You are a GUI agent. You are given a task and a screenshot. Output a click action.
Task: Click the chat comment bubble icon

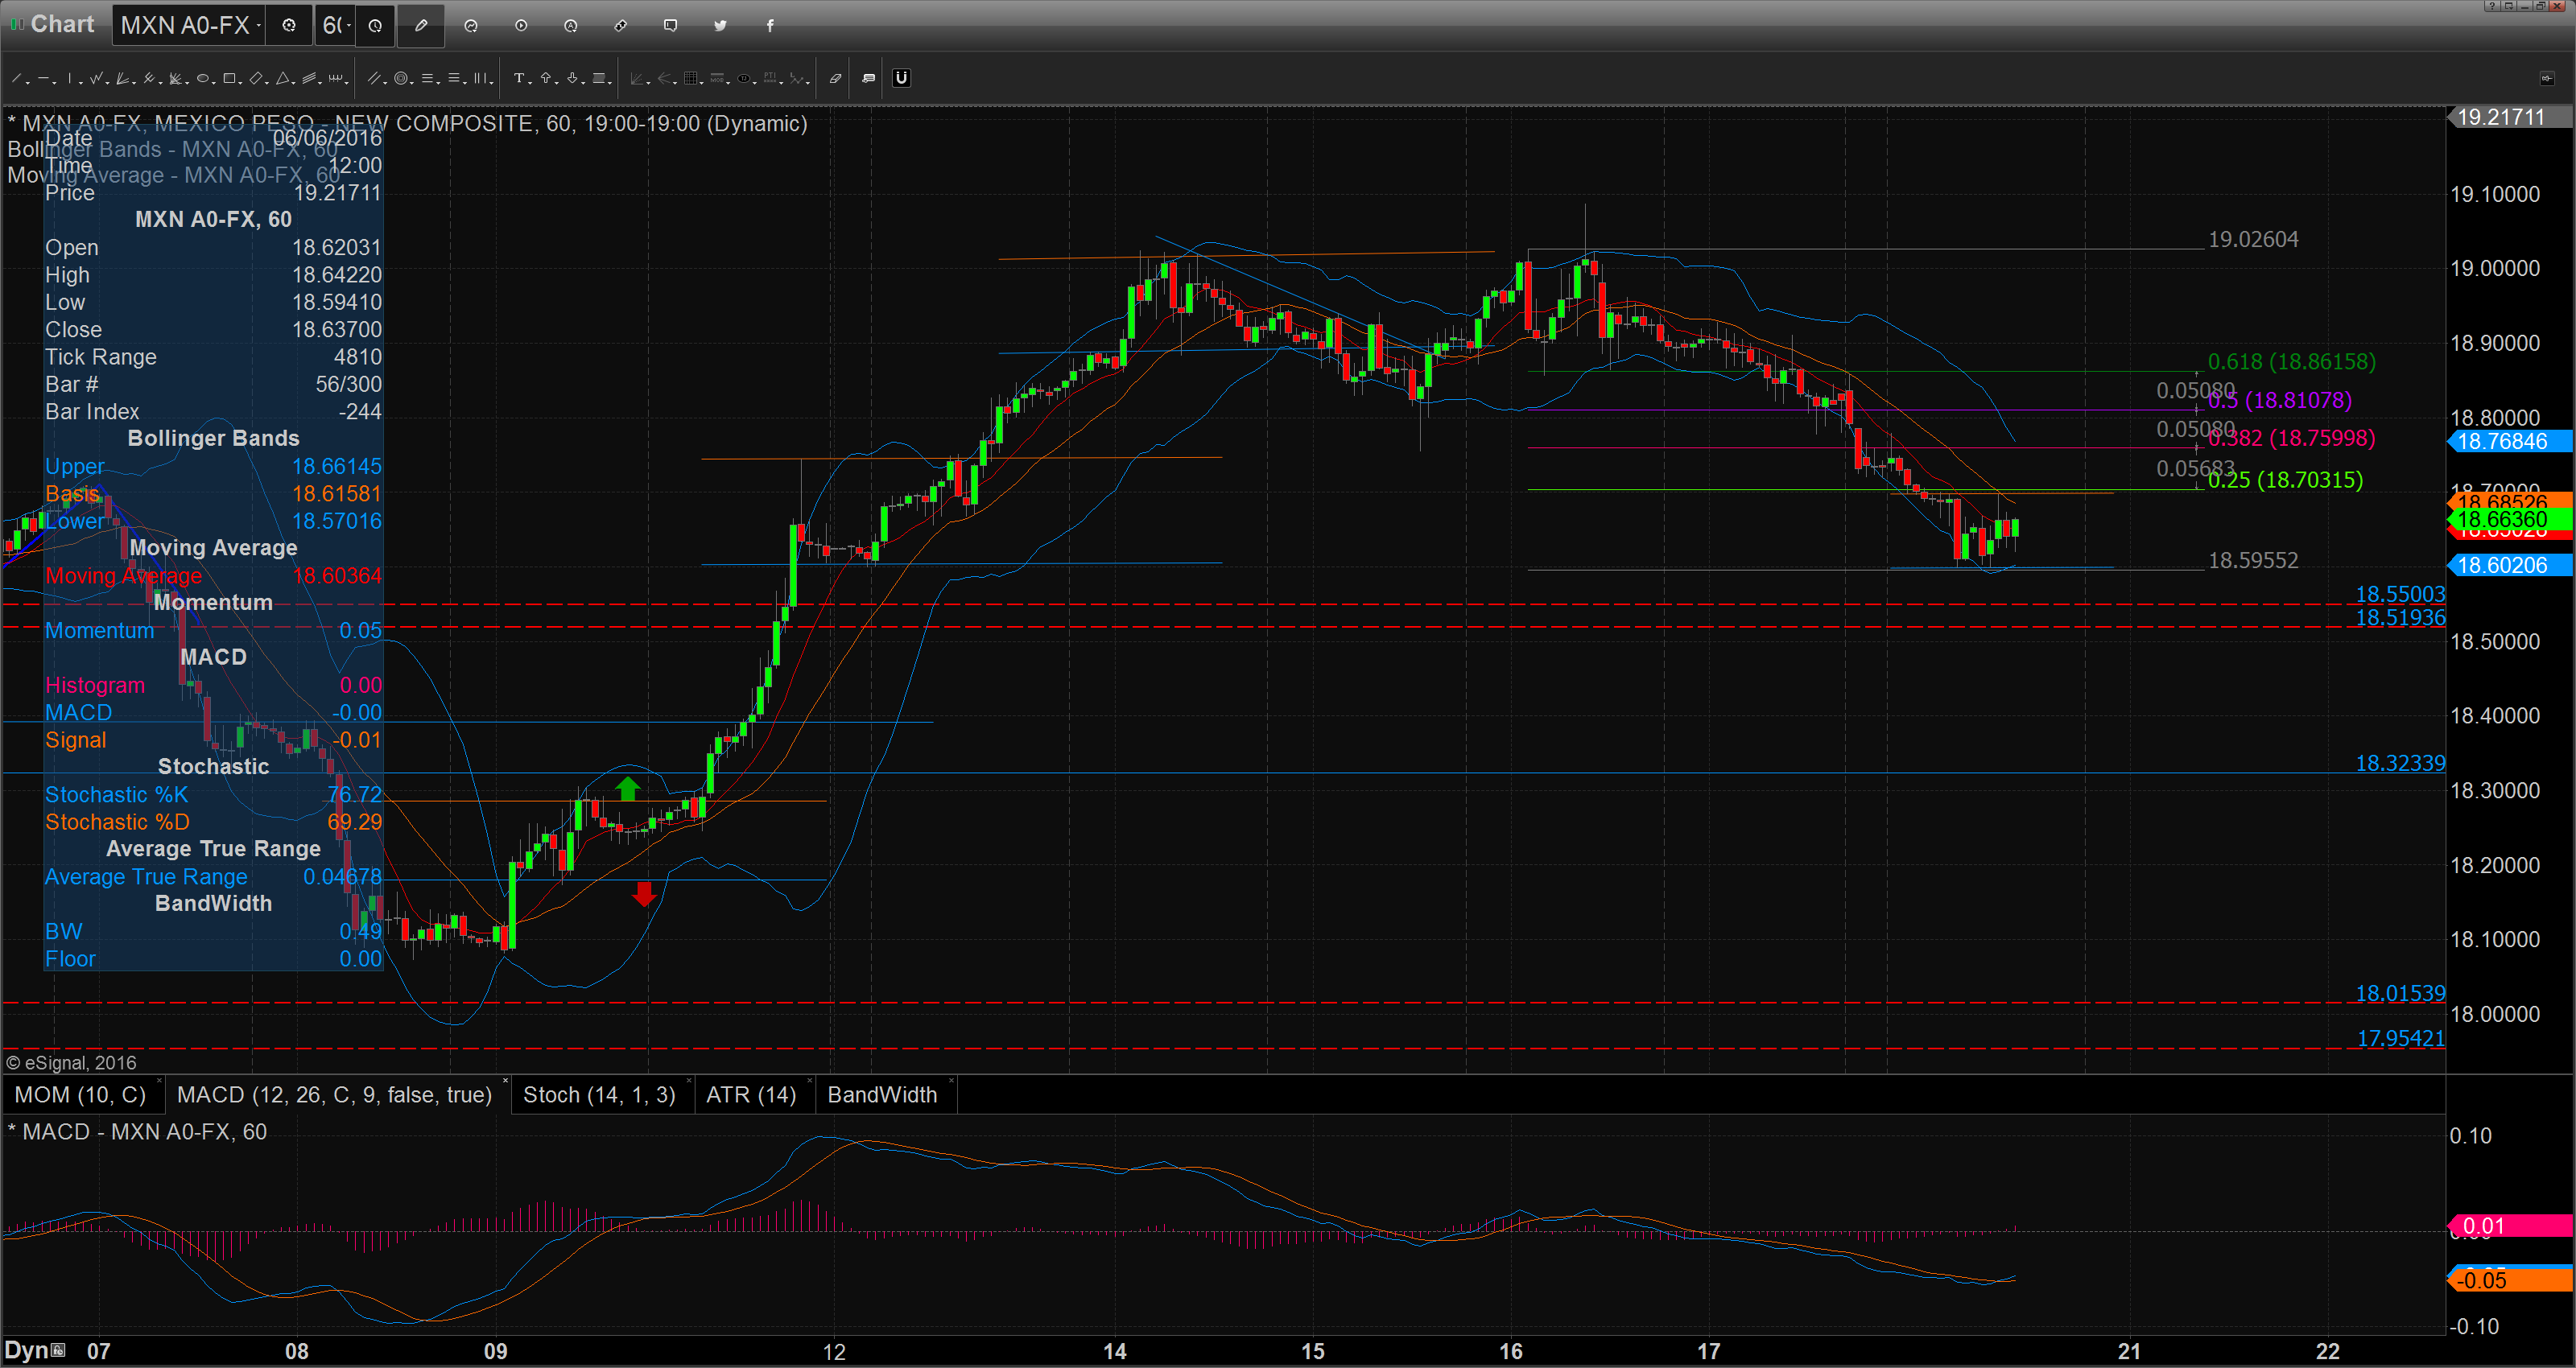point(670,26)
